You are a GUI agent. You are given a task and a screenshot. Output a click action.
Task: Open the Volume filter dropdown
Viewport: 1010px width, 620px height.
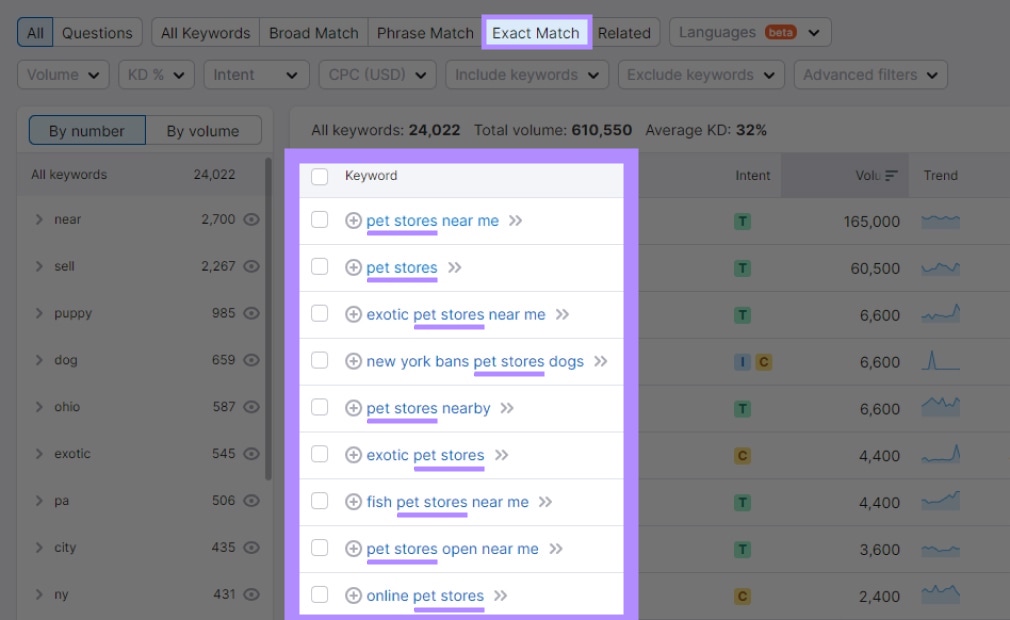coord(63,74)
